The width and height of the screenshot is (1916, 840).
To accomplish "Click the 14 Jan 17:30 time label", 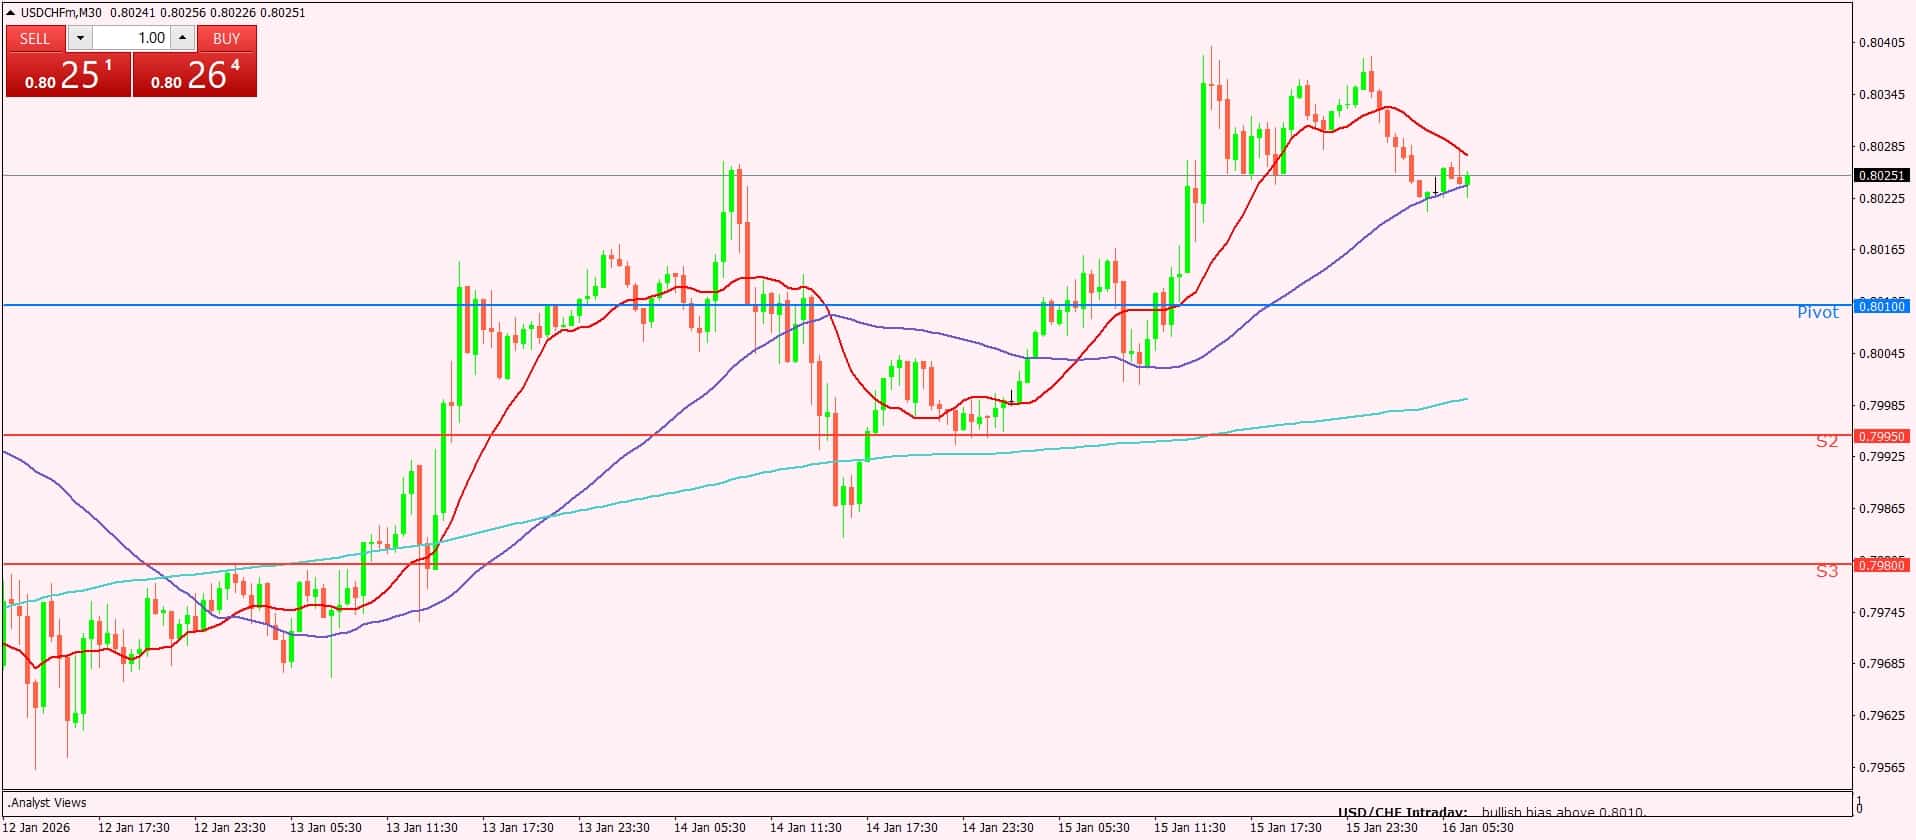I will [x=902, y=827].
